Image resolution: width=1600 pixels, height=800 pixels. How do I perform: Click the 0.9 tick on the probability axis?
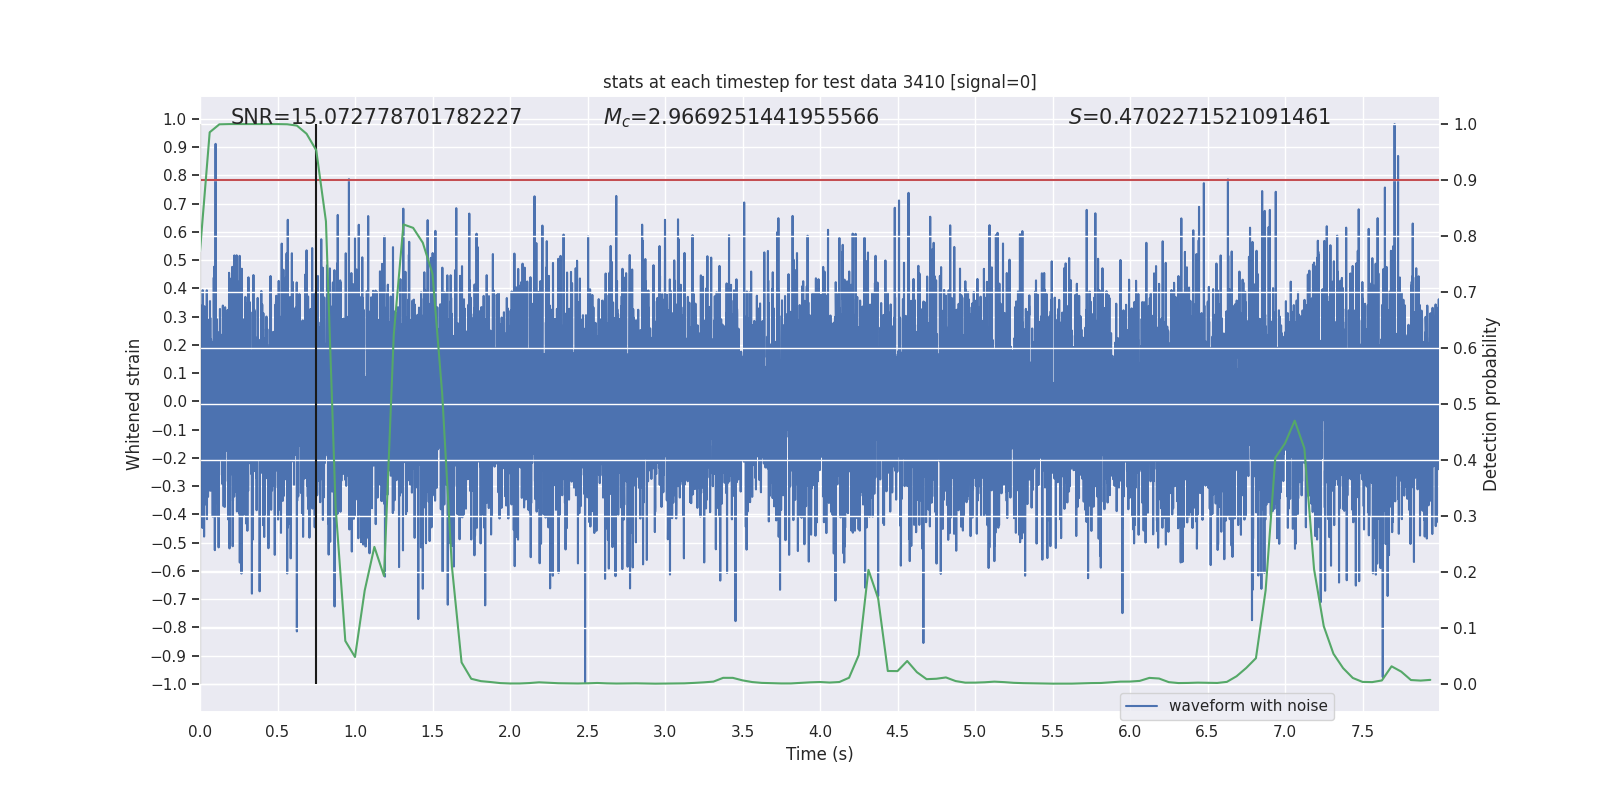(1465, 180)
